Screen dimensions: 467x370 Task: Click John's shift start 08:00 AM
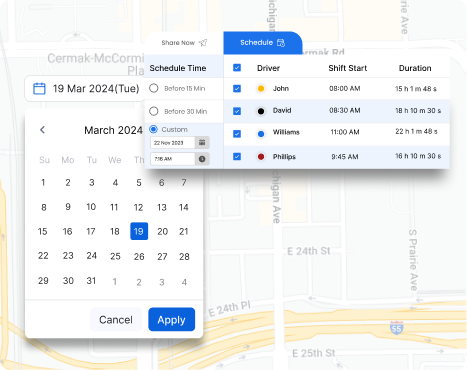(x=345, y=88)
